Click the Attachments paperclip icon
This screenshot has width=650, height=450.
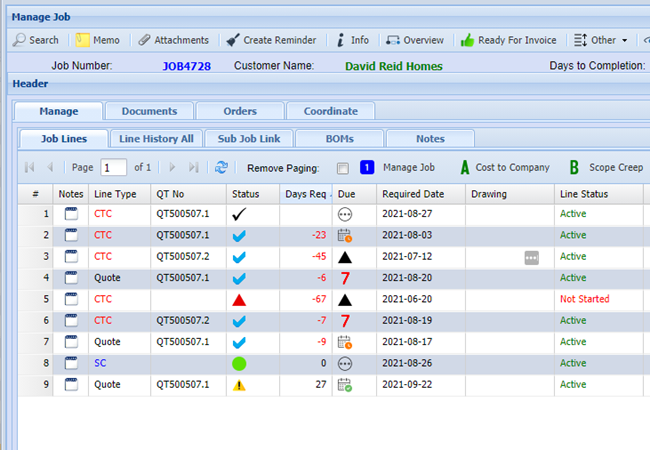click(144, 40)
